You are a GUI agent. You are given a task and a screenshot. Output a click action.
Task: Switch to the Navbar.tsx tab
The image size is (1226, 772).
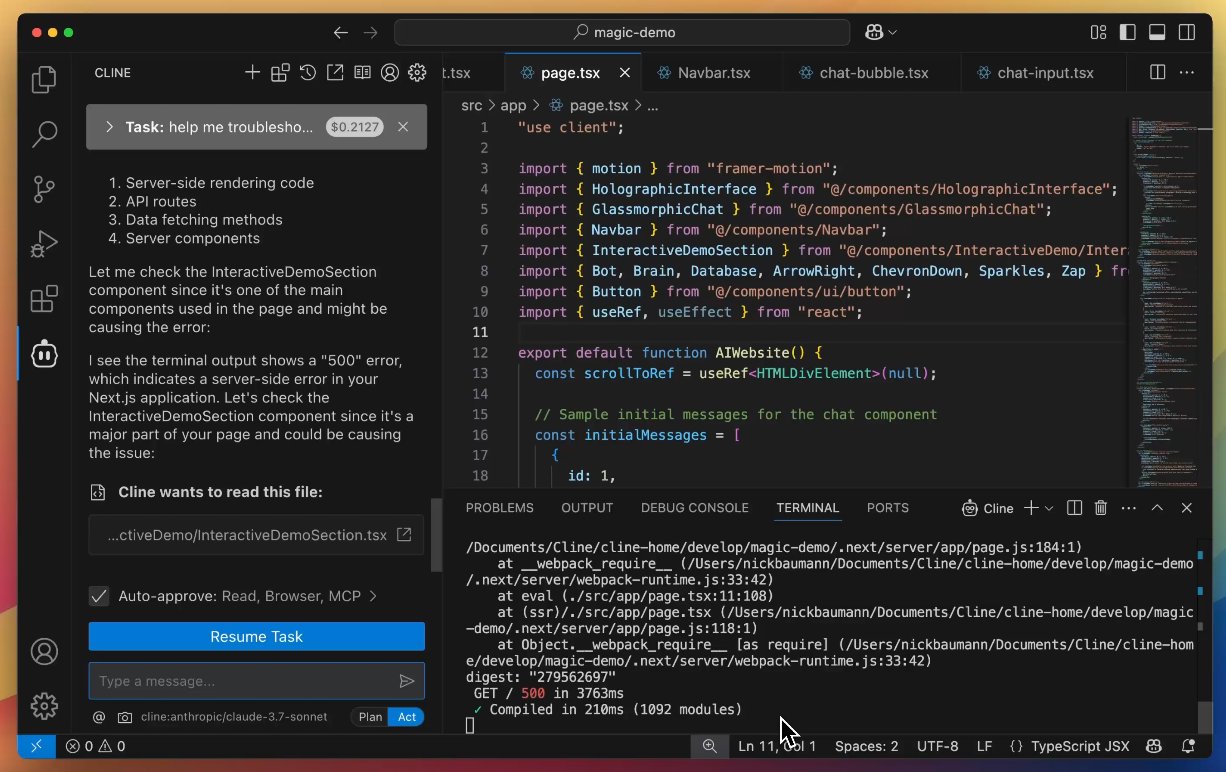pos(714,73)
